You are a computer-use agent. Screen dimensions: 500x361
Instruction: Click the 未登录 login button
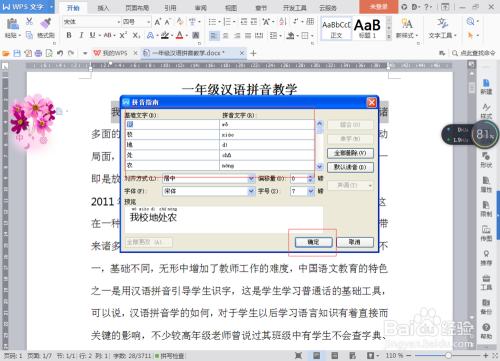click(379, 7)
